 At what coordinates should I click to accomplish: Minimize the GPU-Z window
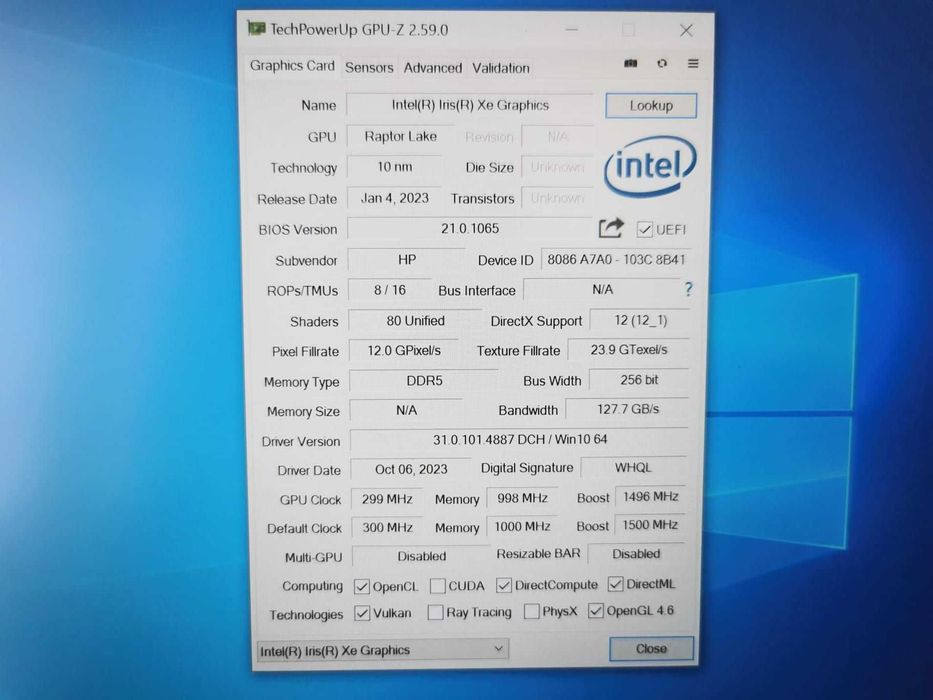[572, 30]
